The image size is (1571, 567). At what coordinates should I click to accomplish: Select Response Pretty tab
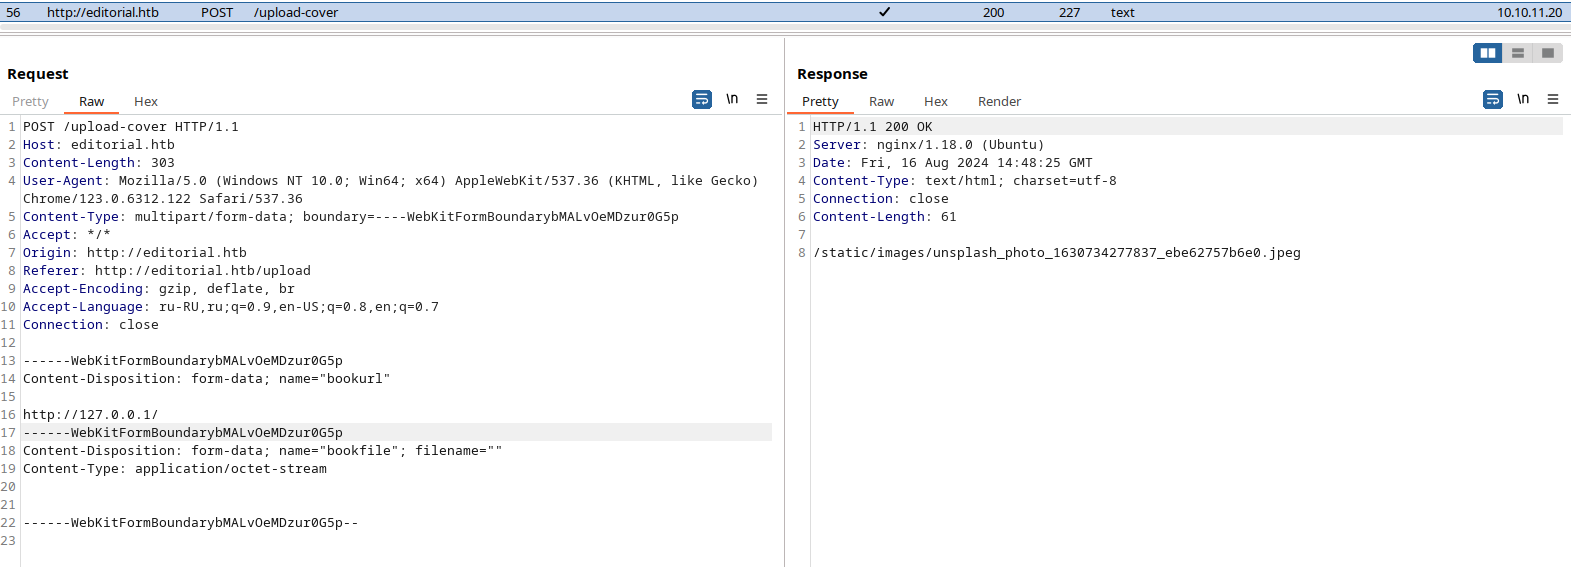(820, 101)
